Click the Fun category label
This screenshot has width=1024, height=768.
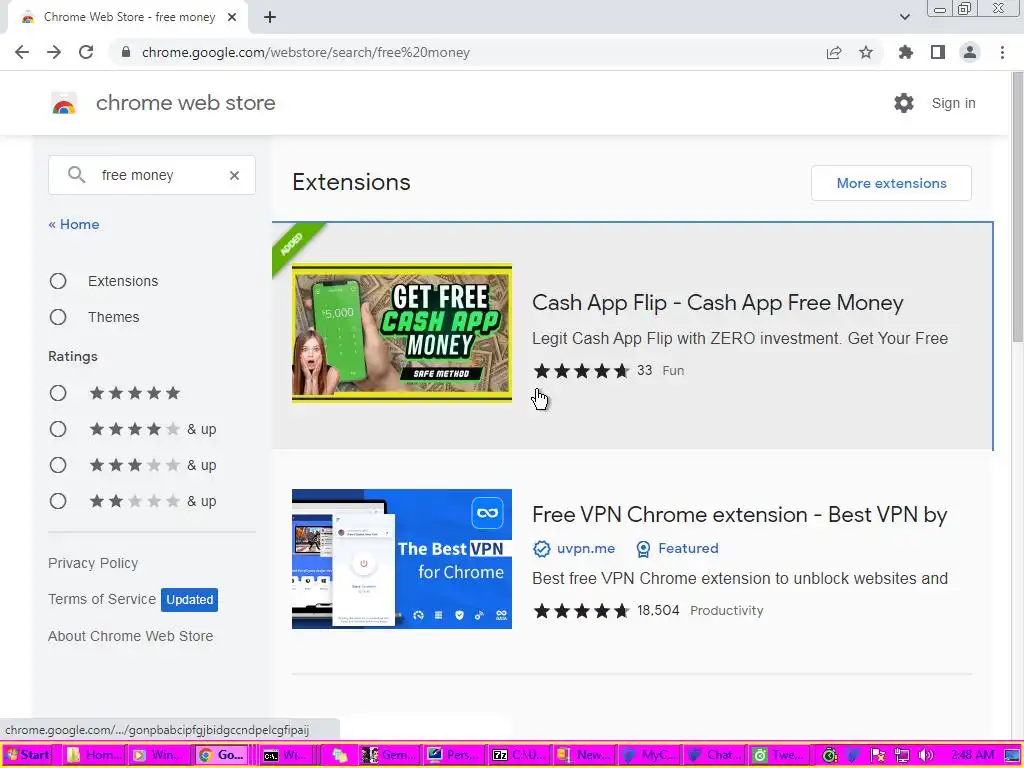click(673, 371)
